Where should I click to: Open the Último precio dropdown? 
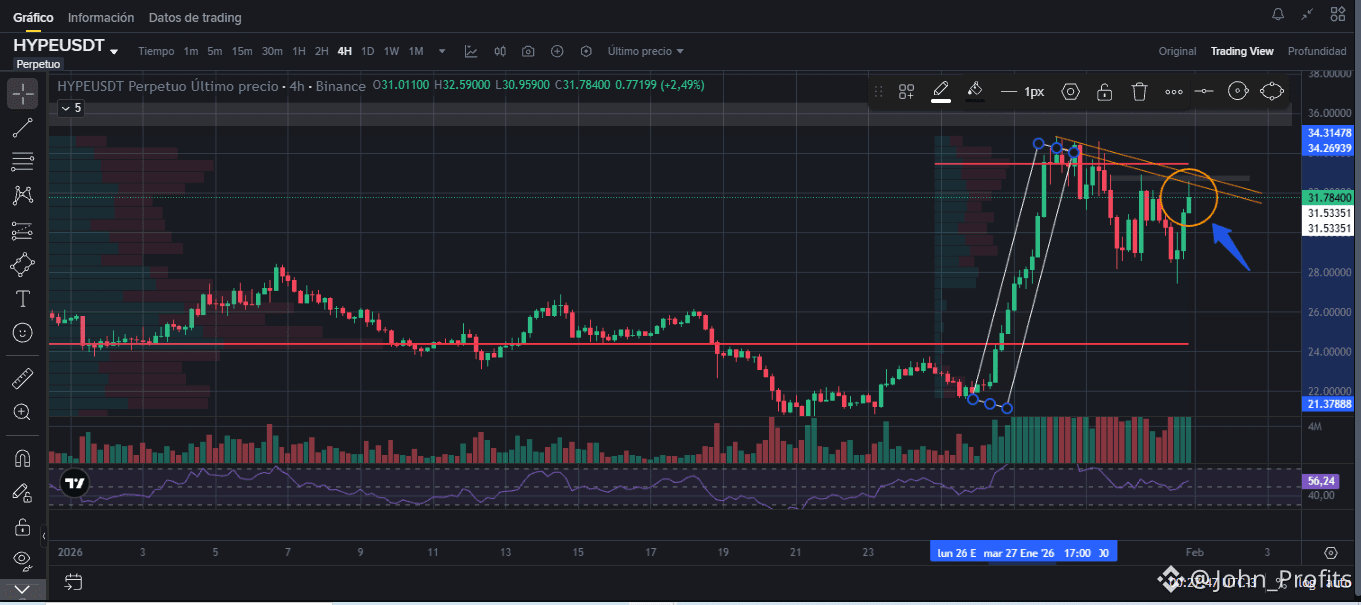646,51
